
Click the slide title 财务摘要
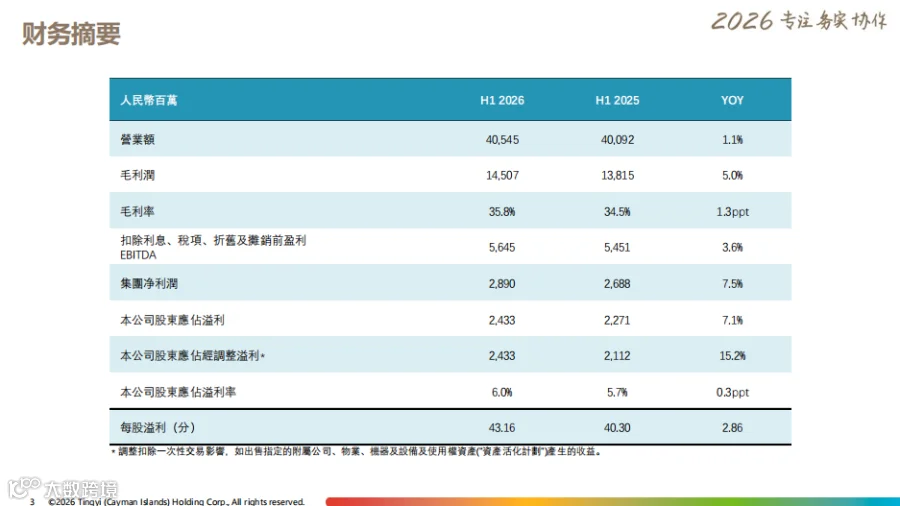tap(71, 34)
